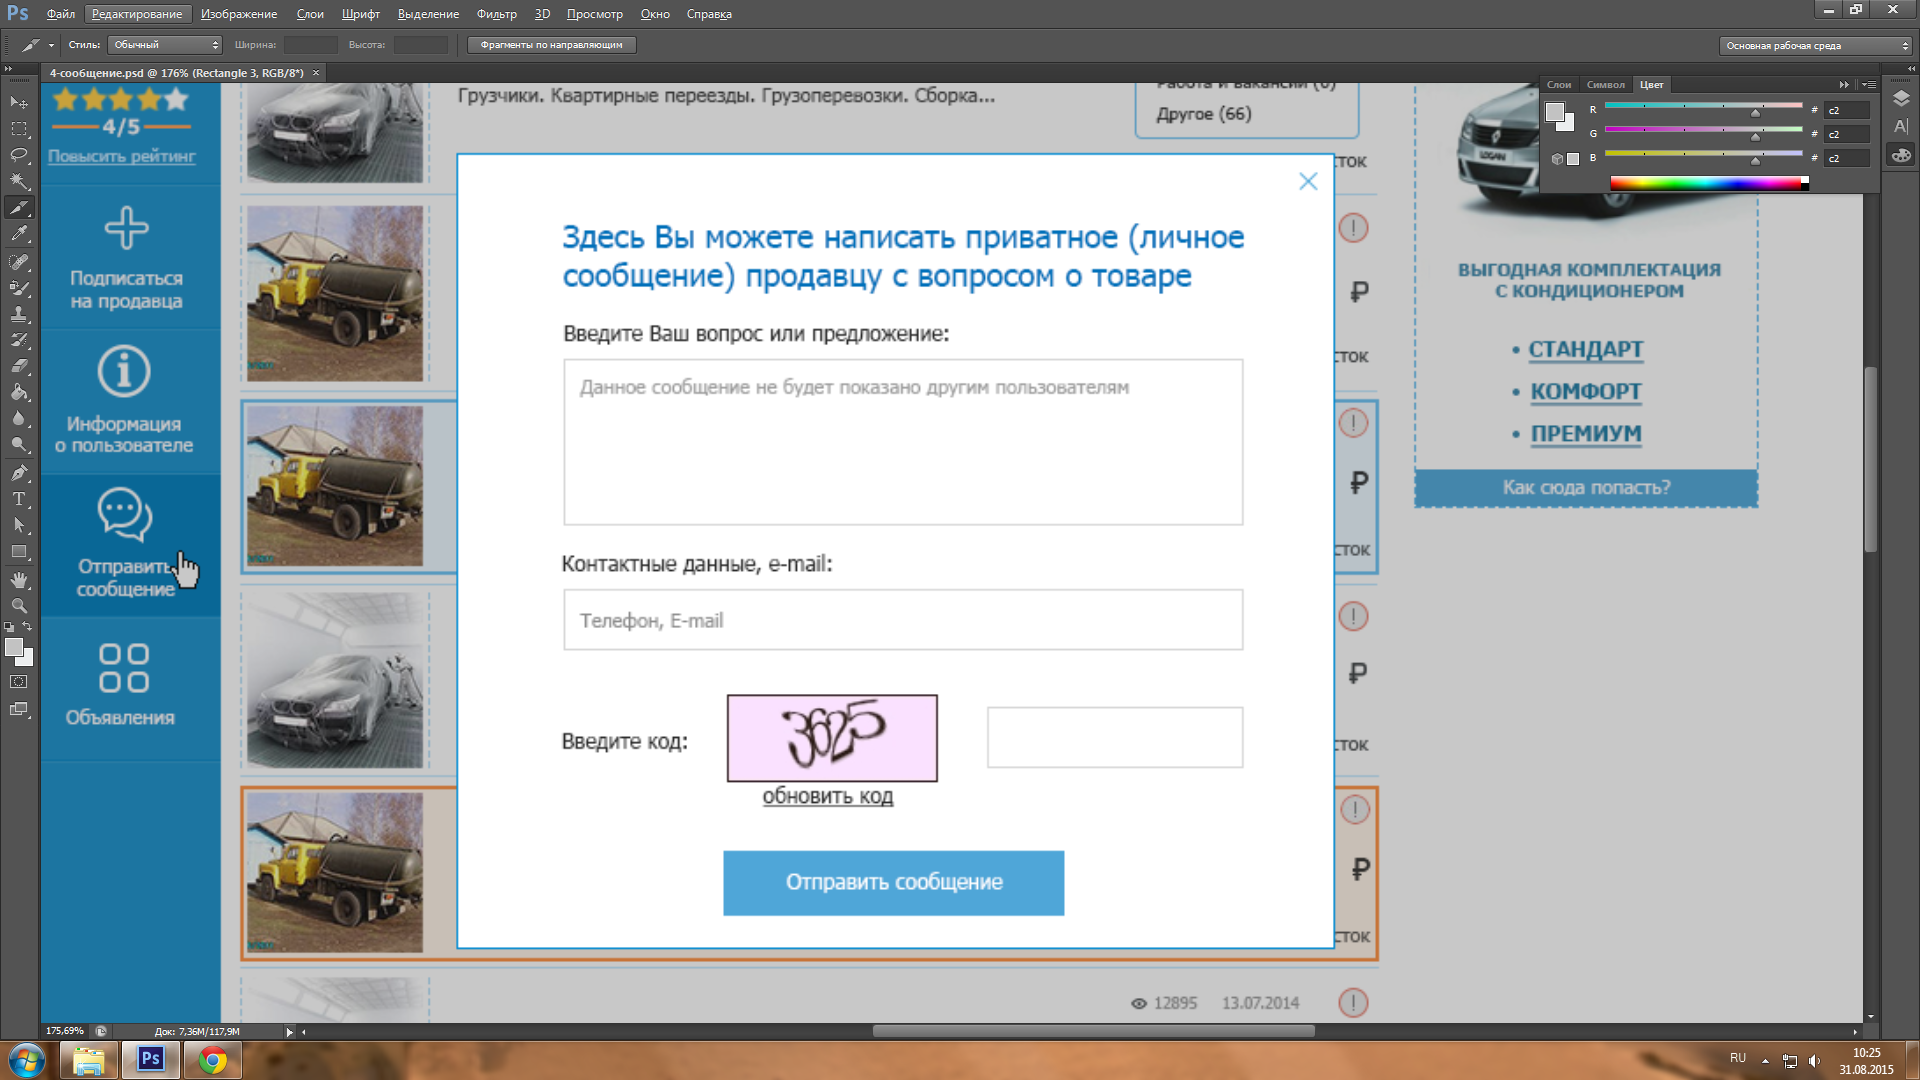Select the Magic Wand tool
The height and width of the screenshot is (1080, 1920).
coord(19,181)
